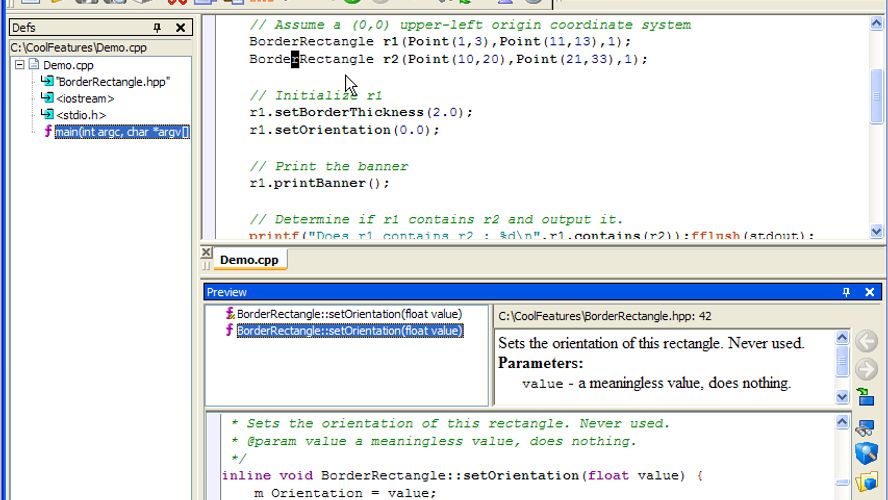Viewport: 888px width, 500px height.
Task: Click "// Determine if r1 contains r2" comment
Action: [436, 219]
